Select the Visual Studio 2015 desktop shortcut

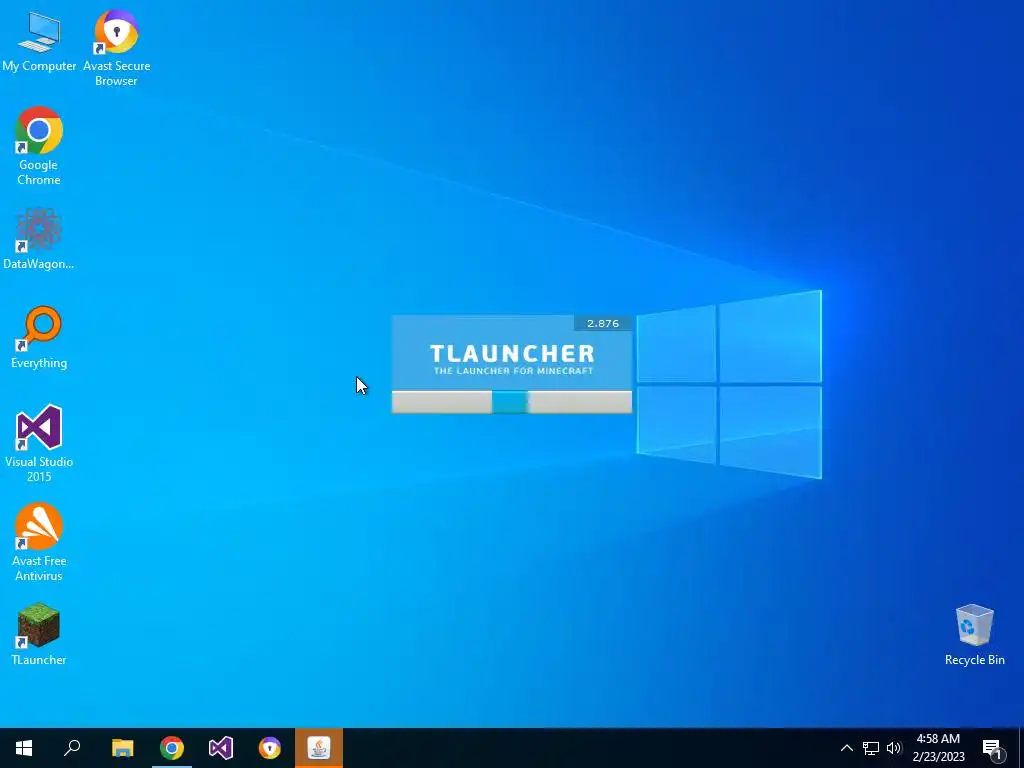point(39,443)
